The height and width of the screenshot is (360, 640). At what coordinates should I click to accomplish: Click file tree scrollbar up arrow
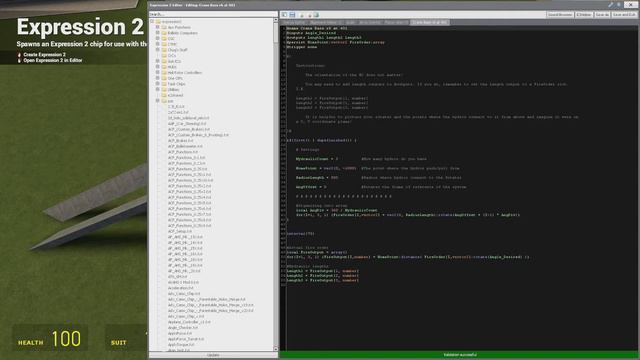[276, 20]
